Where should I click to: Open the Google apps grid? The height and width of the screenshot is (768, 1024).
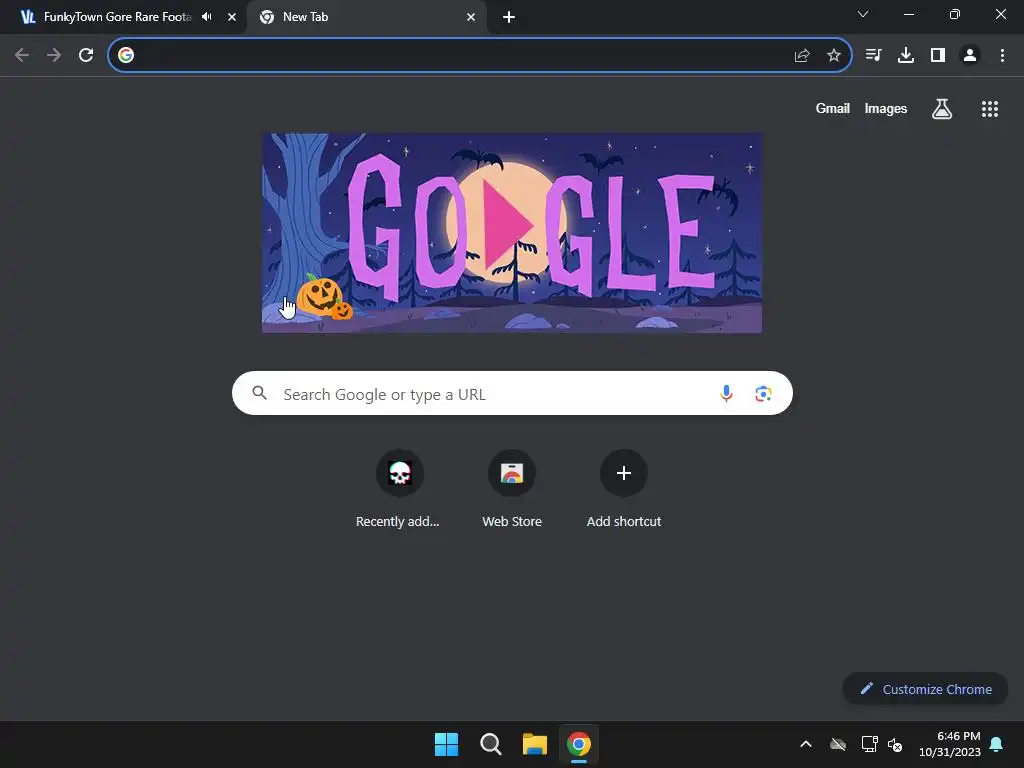click(x=989, y=109)
